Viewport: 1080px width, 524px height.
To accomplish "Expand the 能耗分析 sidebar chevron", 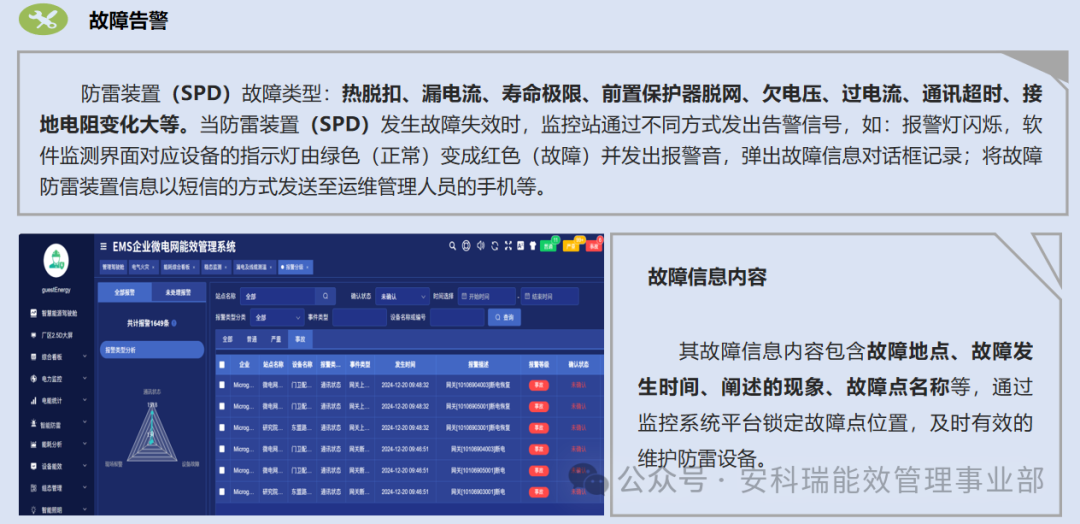I will pyautogui.click(x=85, y=444).
